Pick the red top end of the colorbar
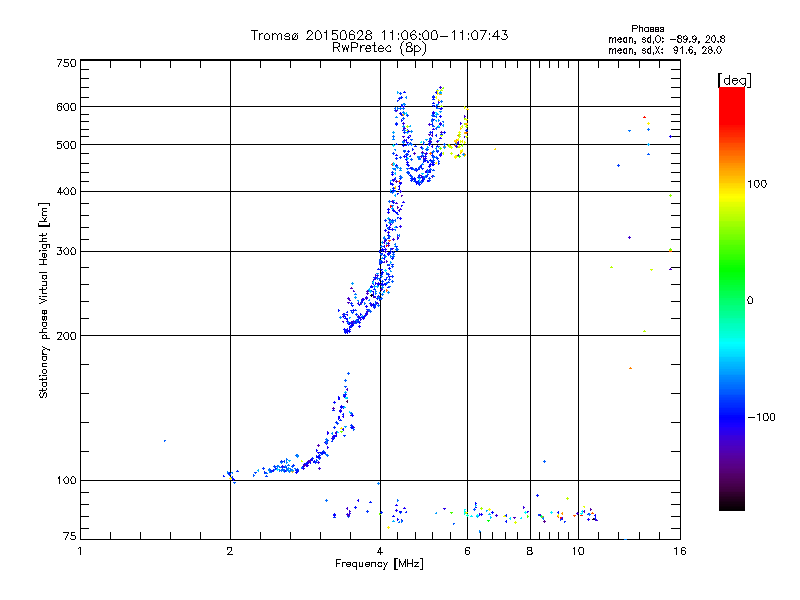Viewport: 800px width, 600px height. pos(731,93)
